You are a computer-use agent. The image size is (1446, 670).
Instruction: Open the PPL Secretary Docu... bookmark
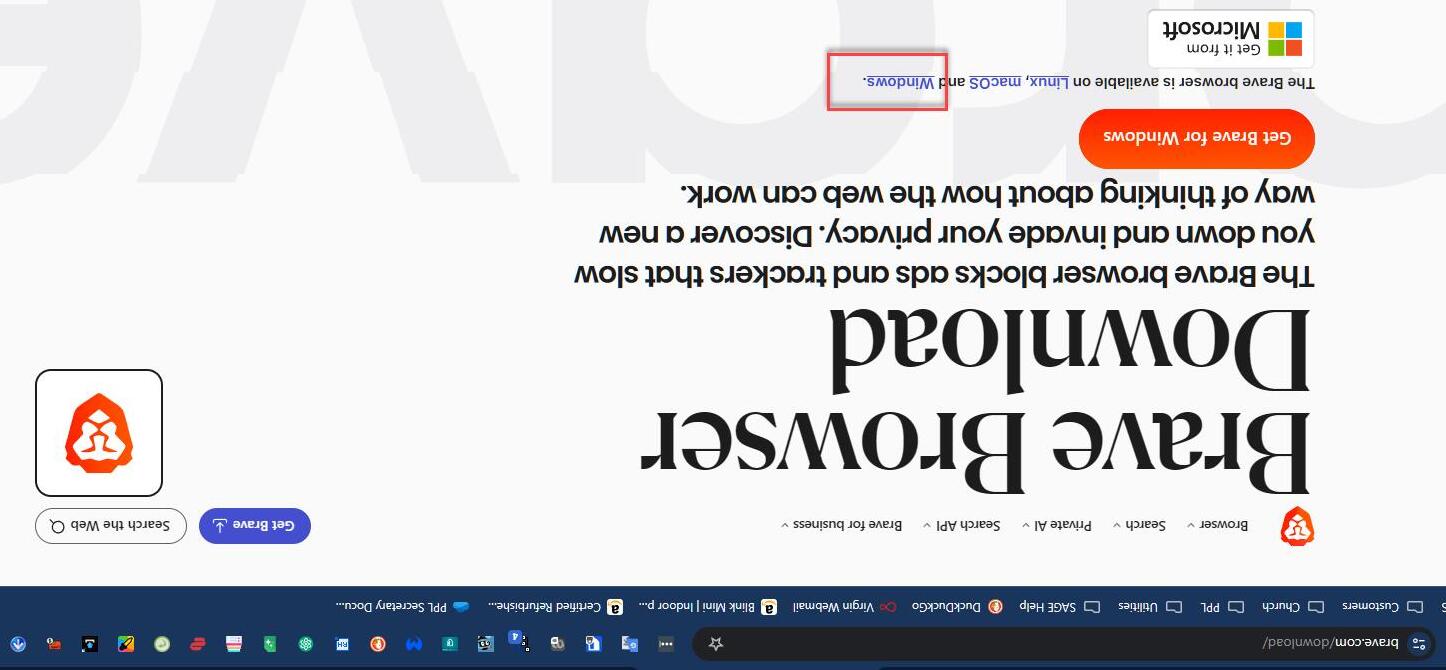[x=403, y=606]
